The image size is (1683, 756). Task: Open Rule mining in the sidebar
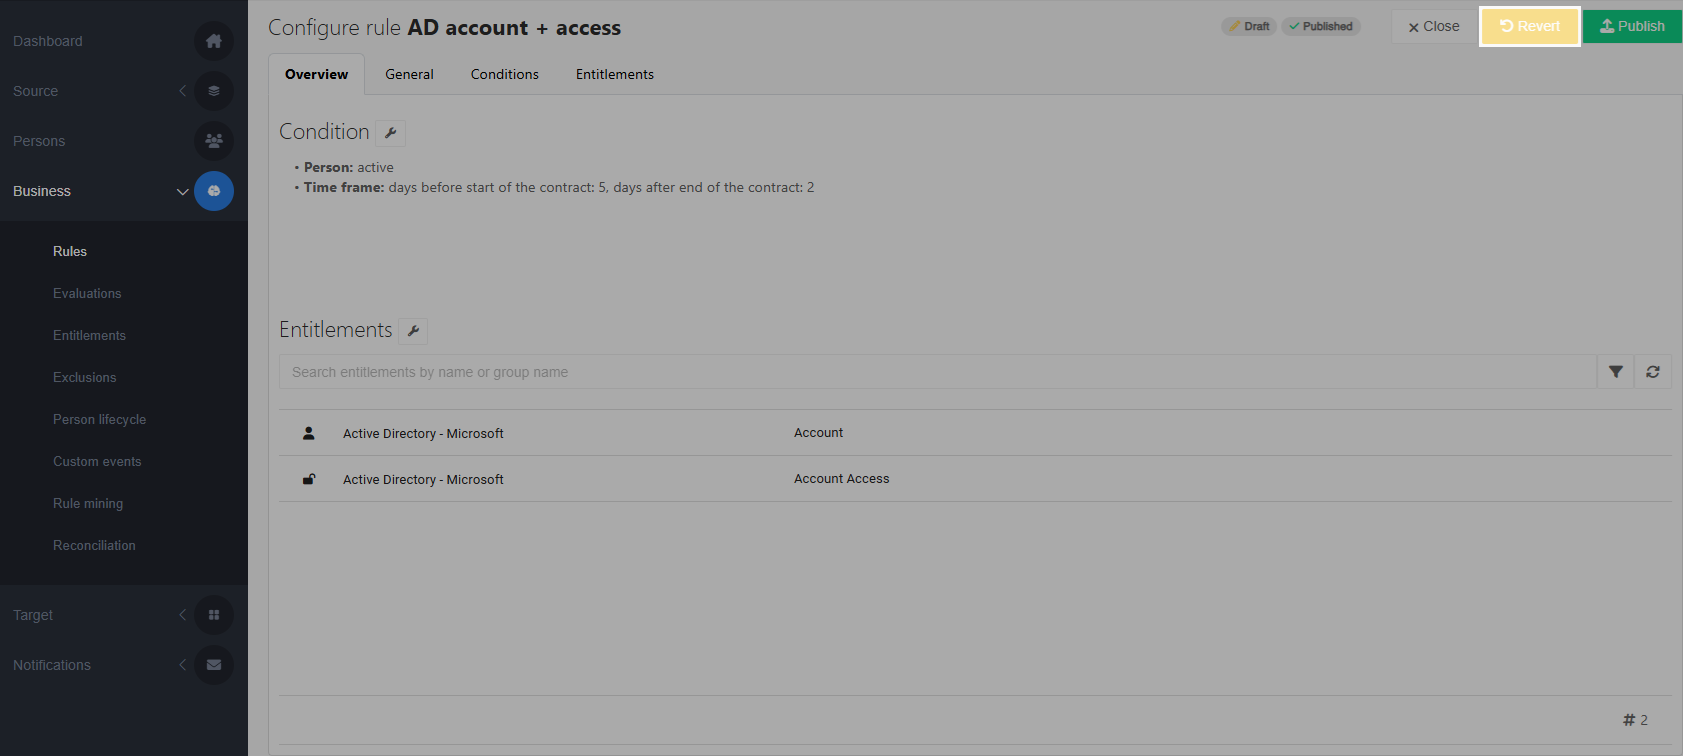(x=88, y=503)
